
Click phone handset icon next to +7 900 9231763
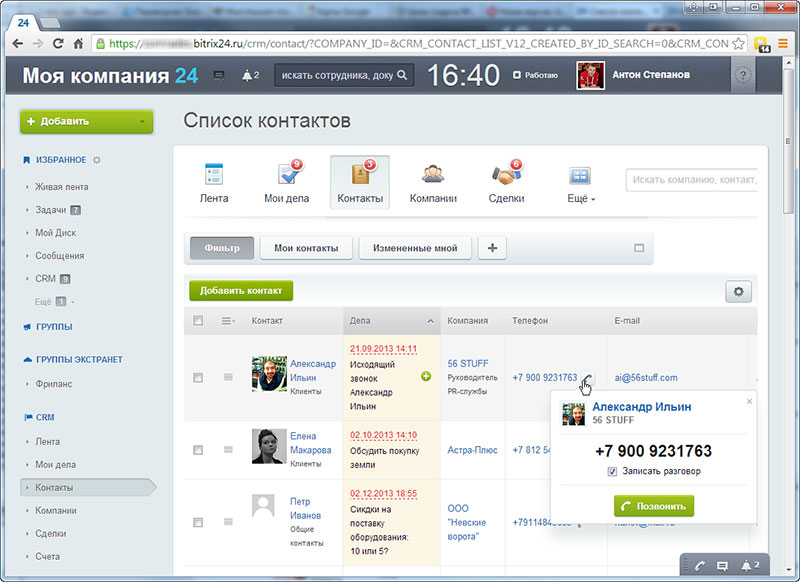pos(587,378)
